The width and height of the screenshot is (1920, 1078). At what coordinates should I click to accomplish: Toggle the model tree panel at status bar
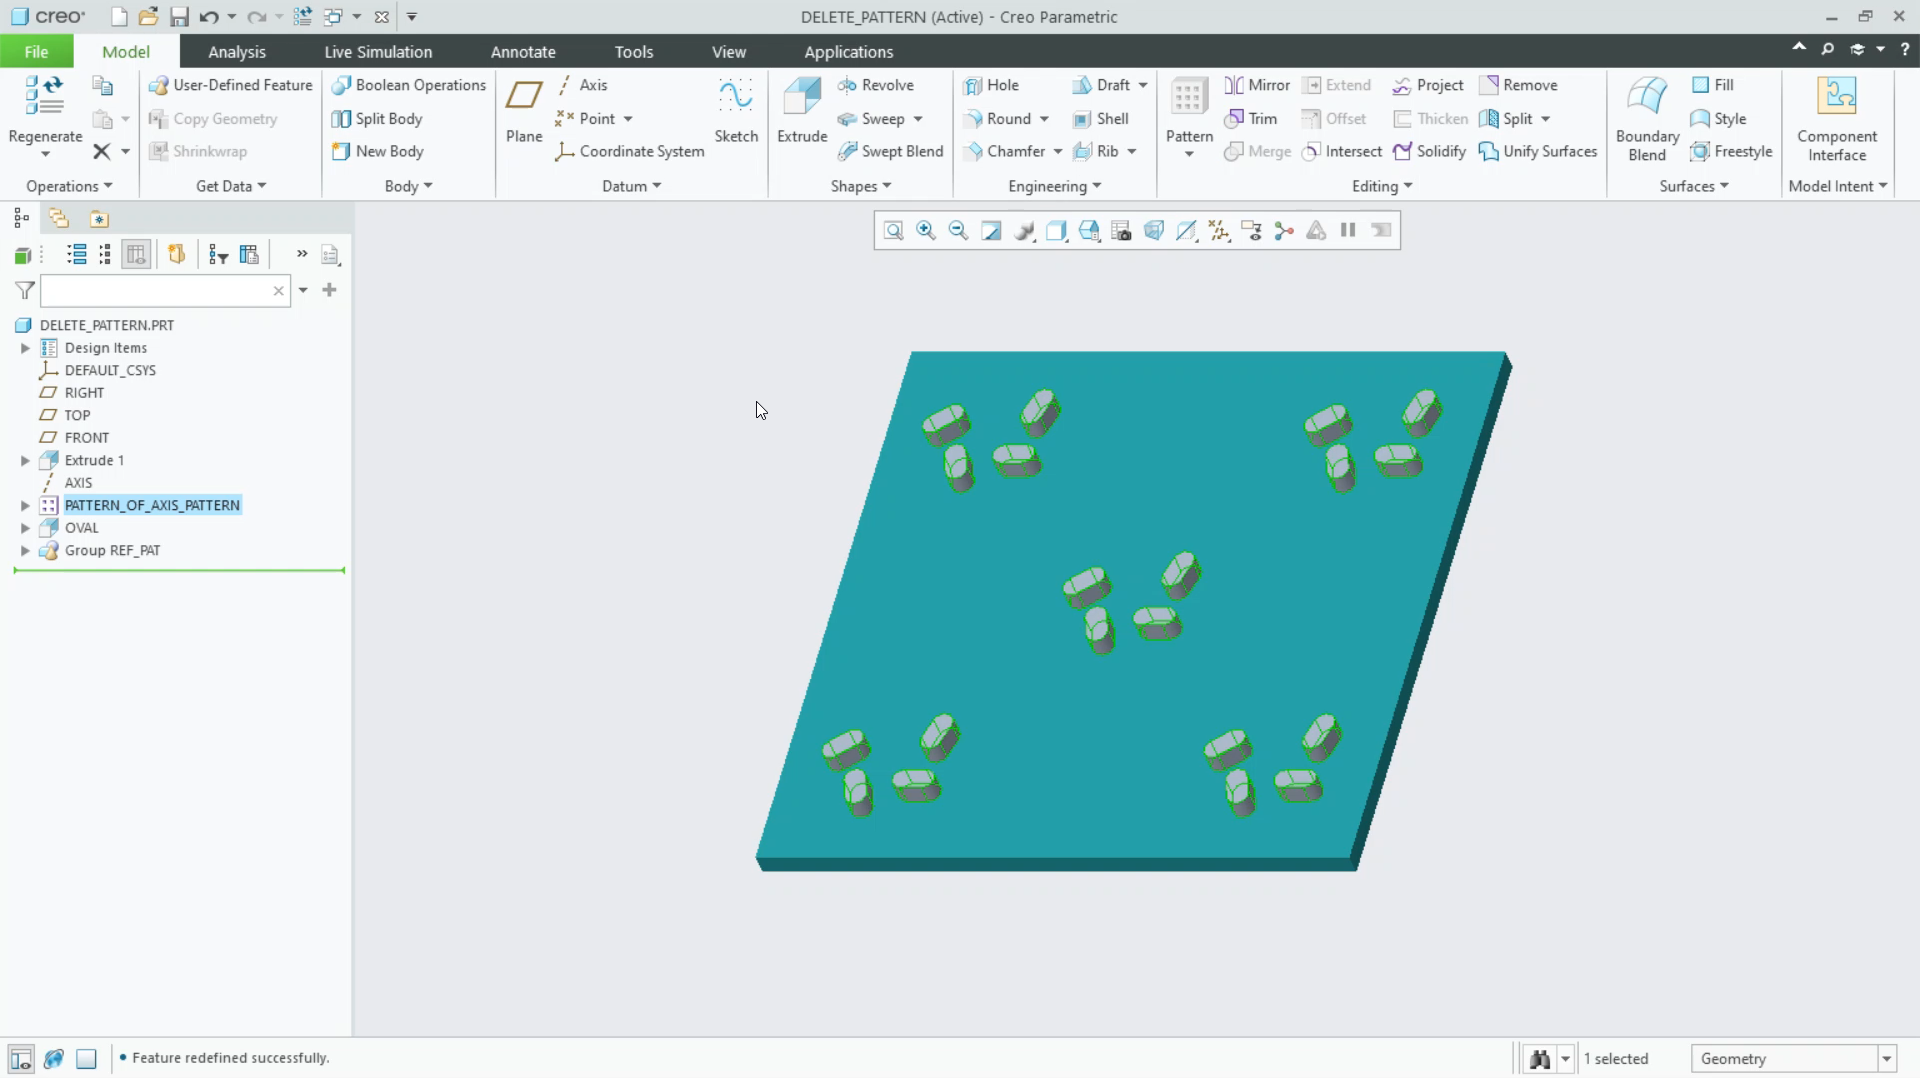tap(21, 1058)
